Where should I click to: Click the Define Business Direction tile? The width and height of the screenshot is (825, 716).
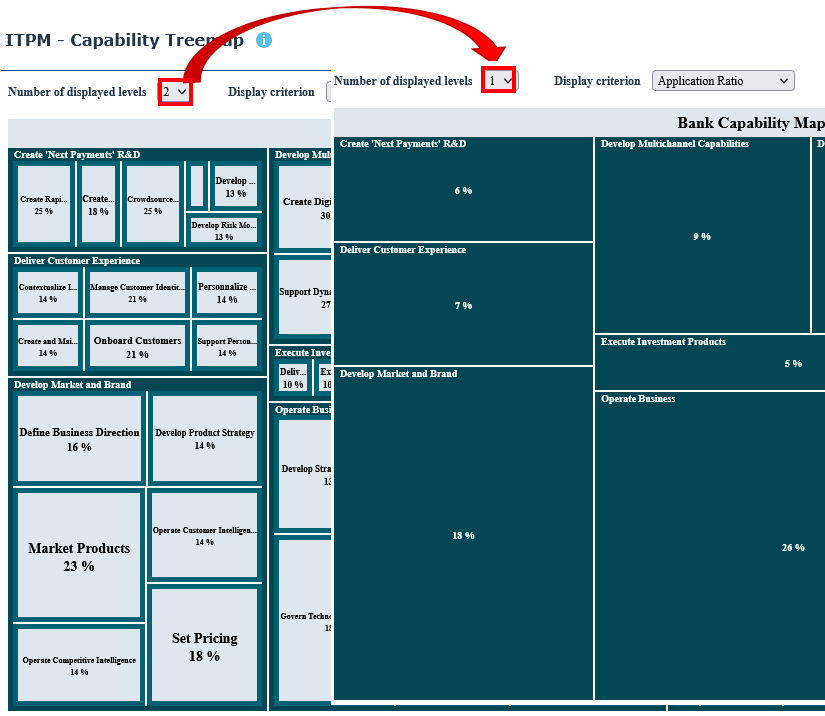point(79,438)
